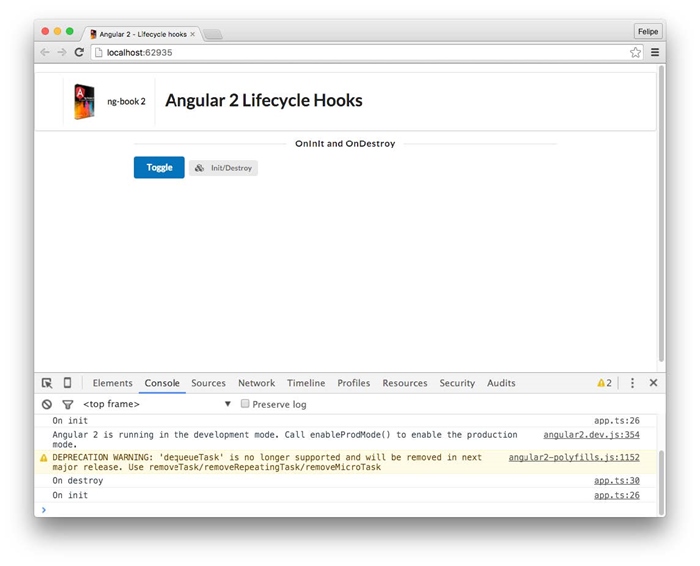Reload the localhost page
Image resolution: width=700 pixels, height=566 pixels.
[x=79, y=52]
